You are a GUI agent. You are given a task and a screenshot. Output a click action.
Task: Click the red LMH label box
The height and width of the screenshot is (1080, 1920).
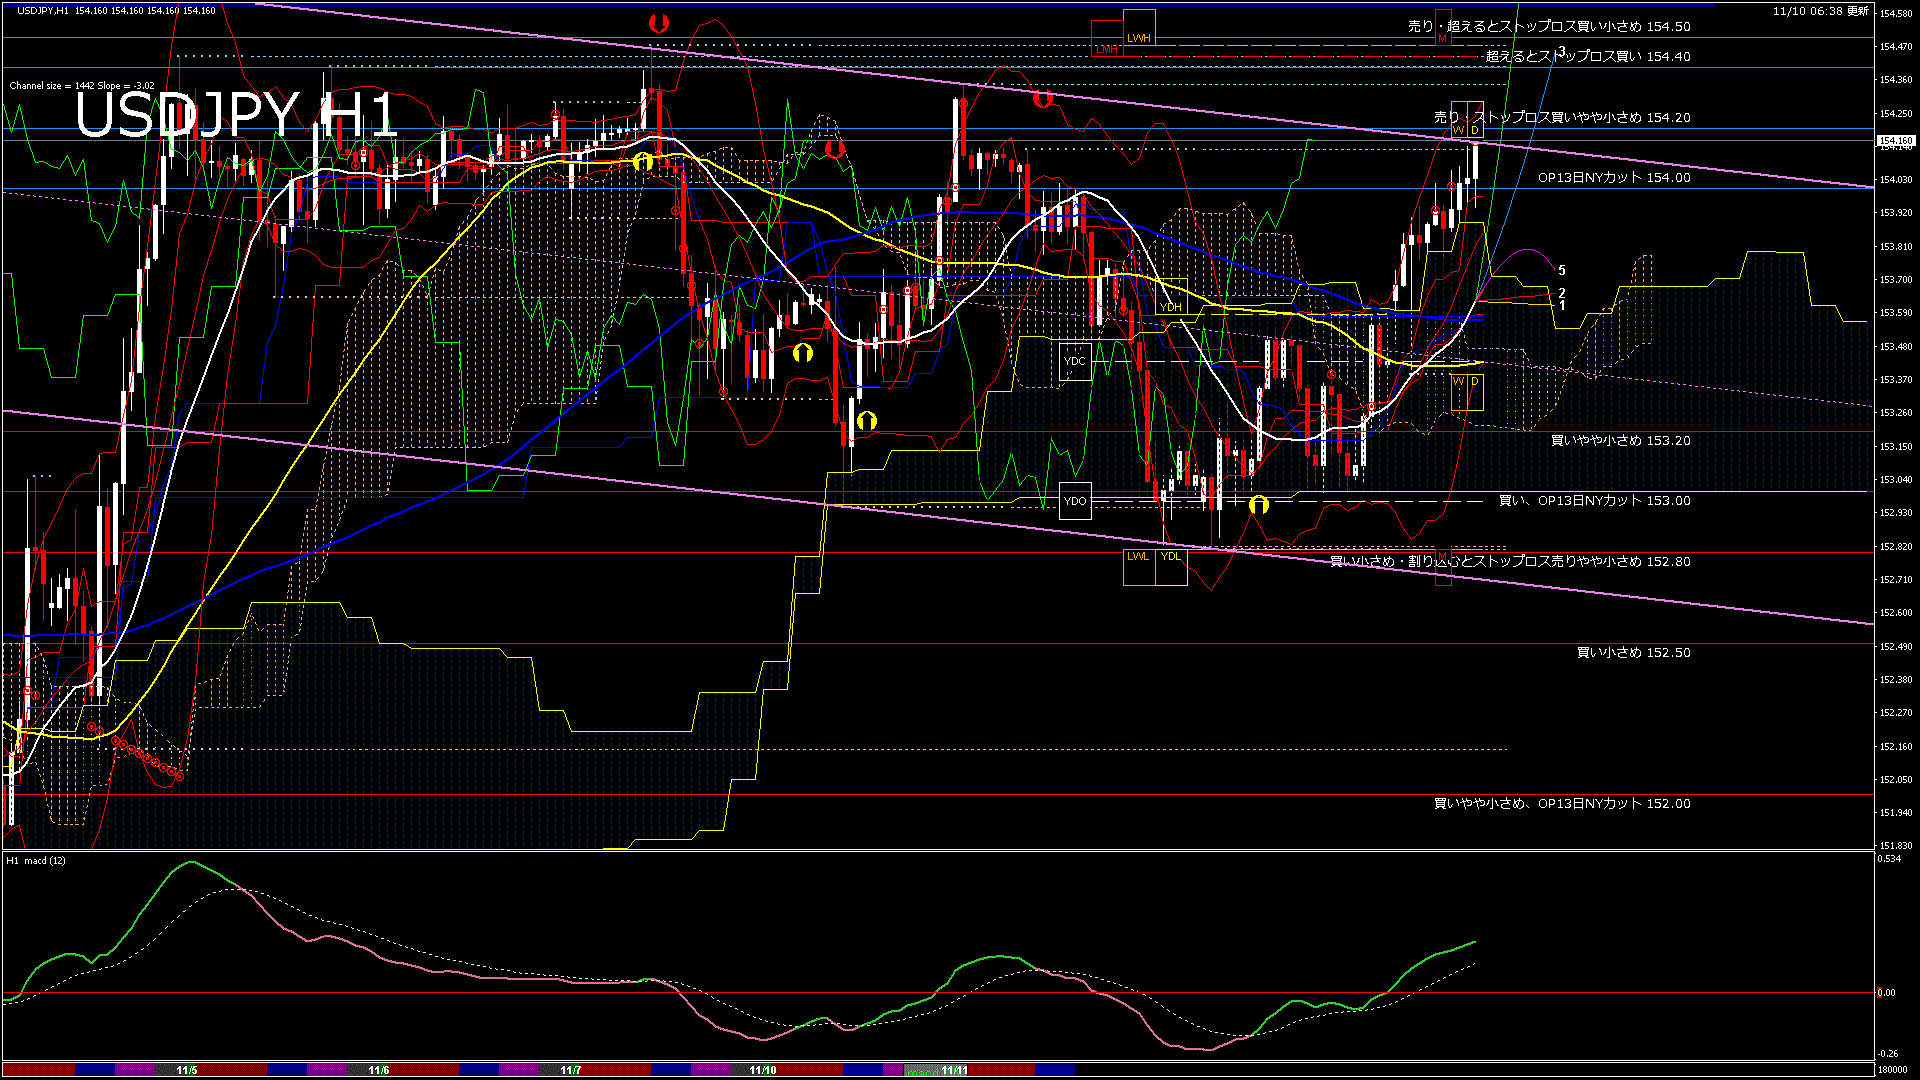tap(1107, 49)
